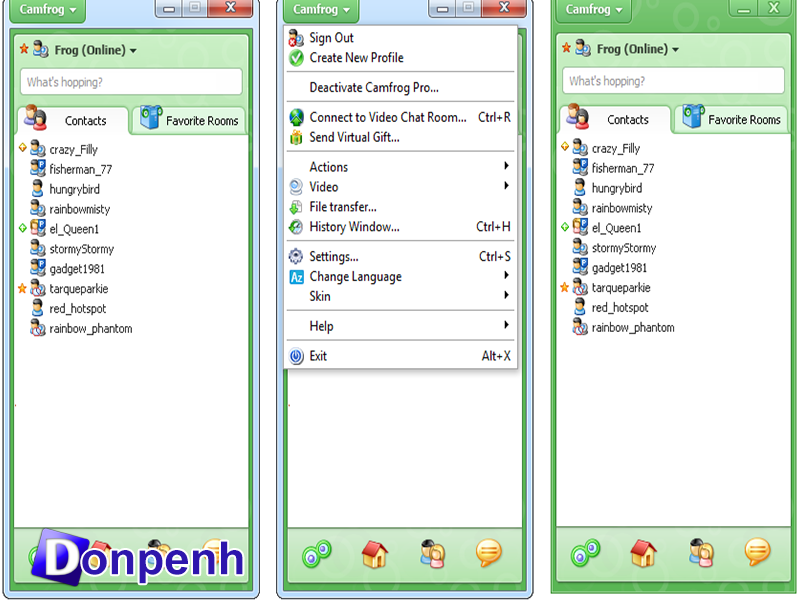This screenshot has width=800, height=600.
Task: Expand Frog (Online) status dropdown in right window
Action: 638,49
